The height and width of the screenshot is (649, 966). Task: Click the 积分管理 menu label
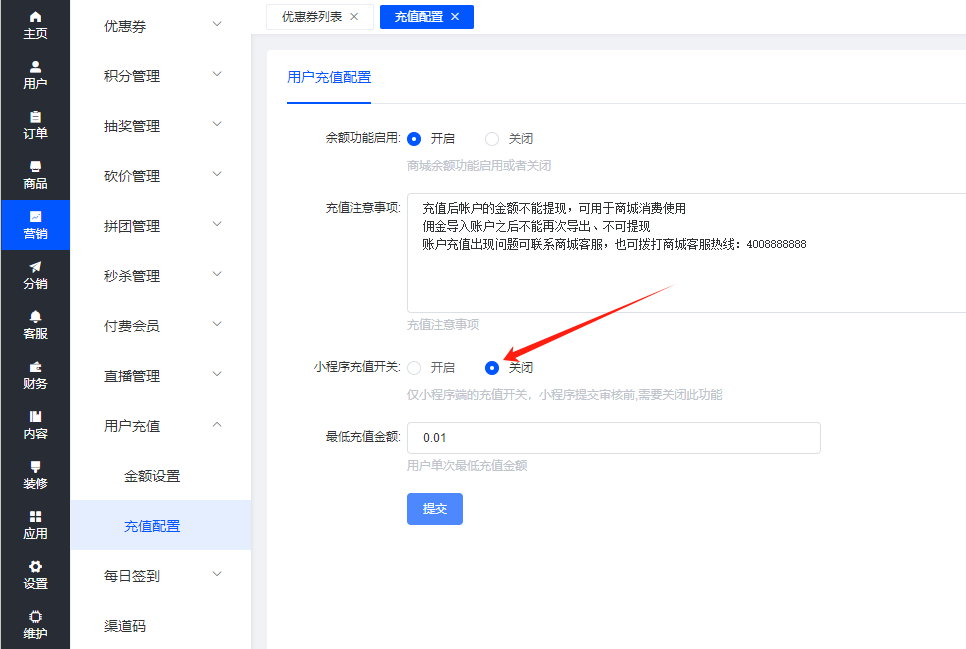pos(132,76)
